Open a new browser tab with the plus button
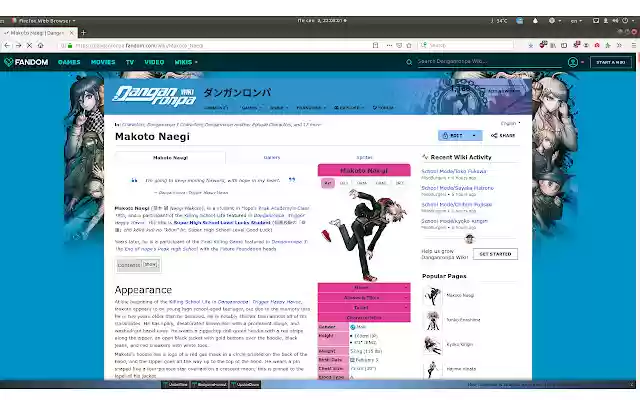640x400 pixels. click(x=83, y=33)
